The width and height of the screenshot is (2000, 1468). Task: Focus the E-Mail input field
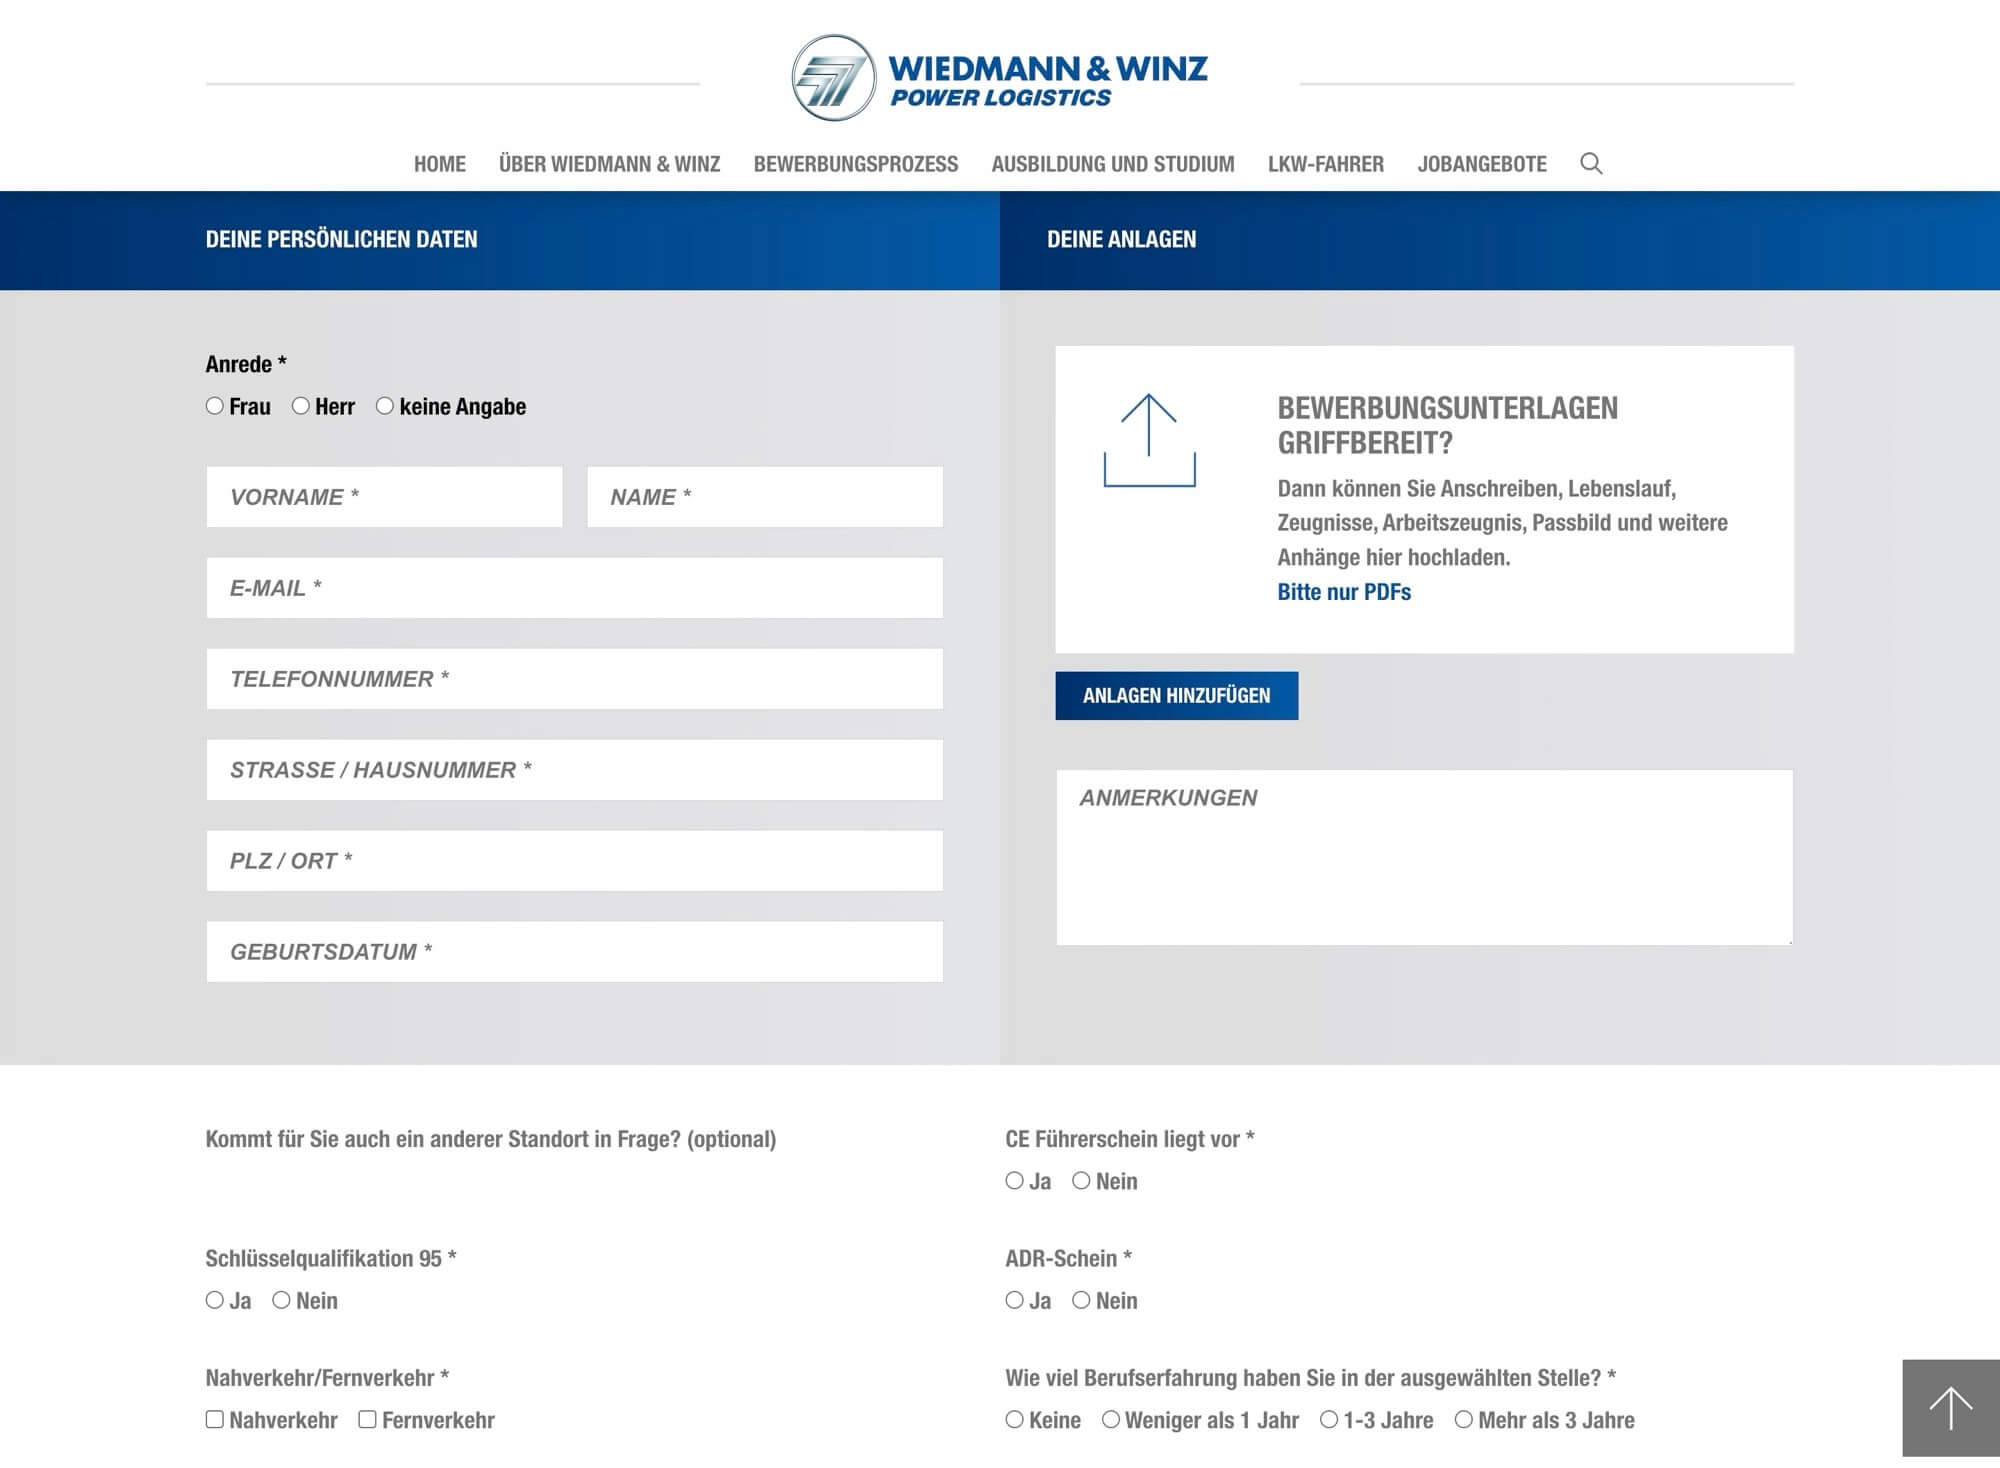(574, 588)
